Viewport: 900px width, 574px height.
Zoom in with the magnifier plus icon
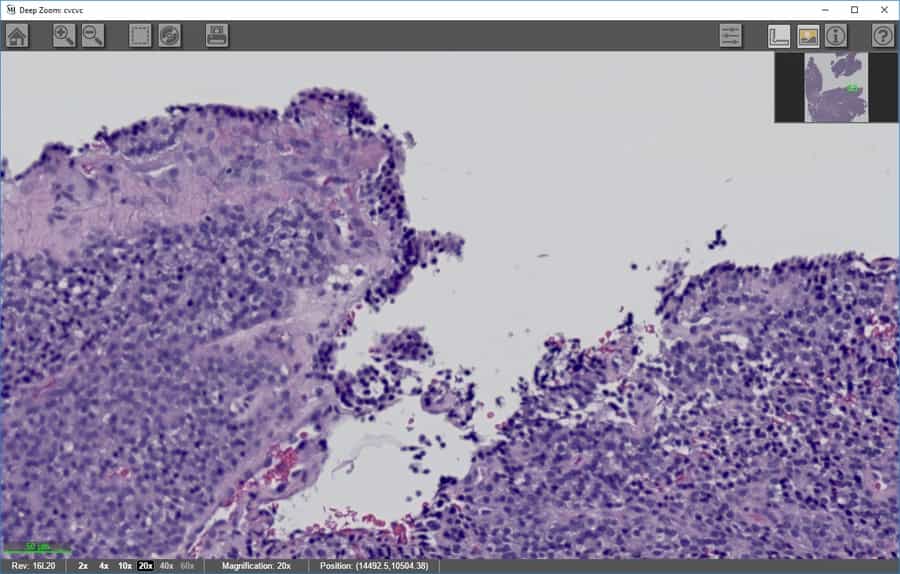(64, 36)
